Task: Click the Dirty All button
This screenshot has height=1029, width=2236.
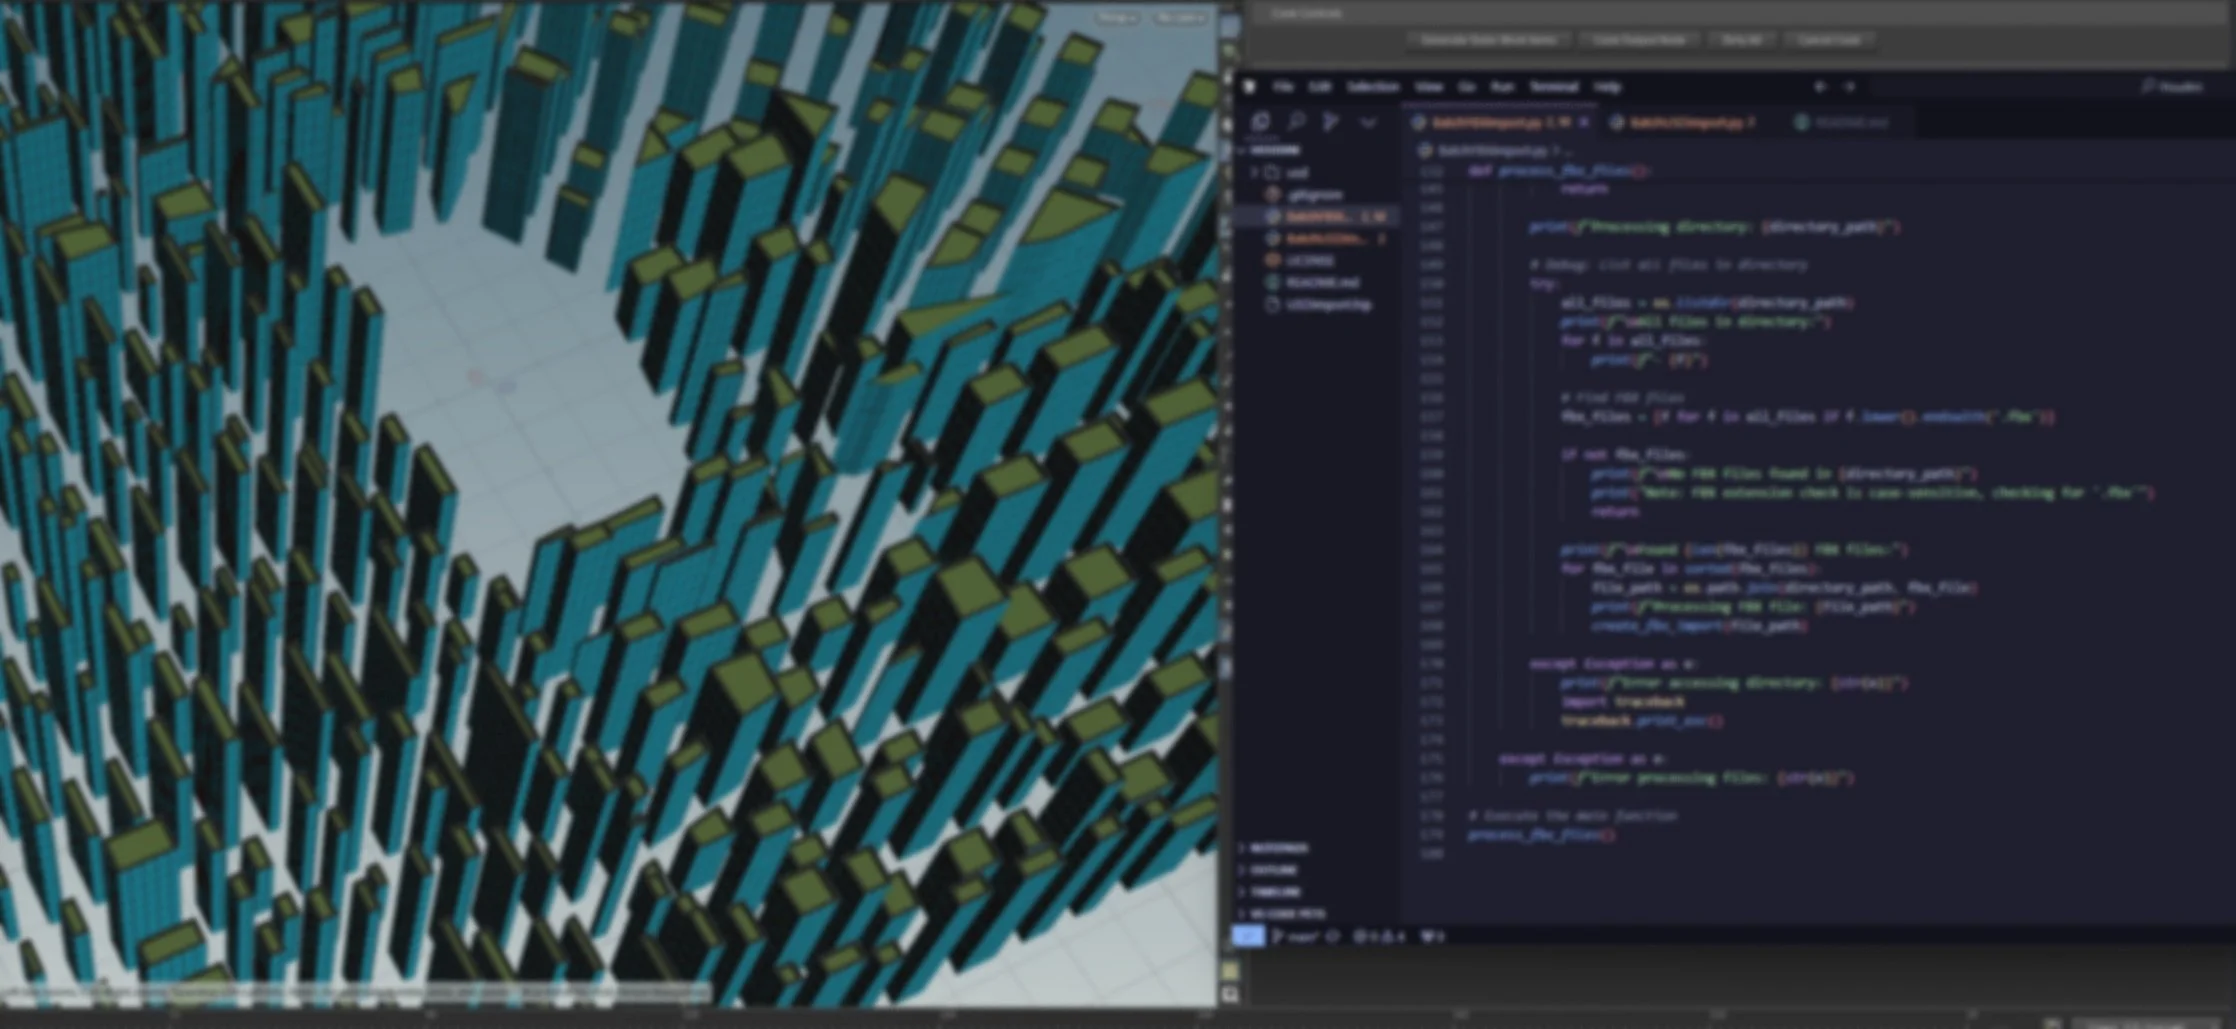Action: [x=1742, y=40]
